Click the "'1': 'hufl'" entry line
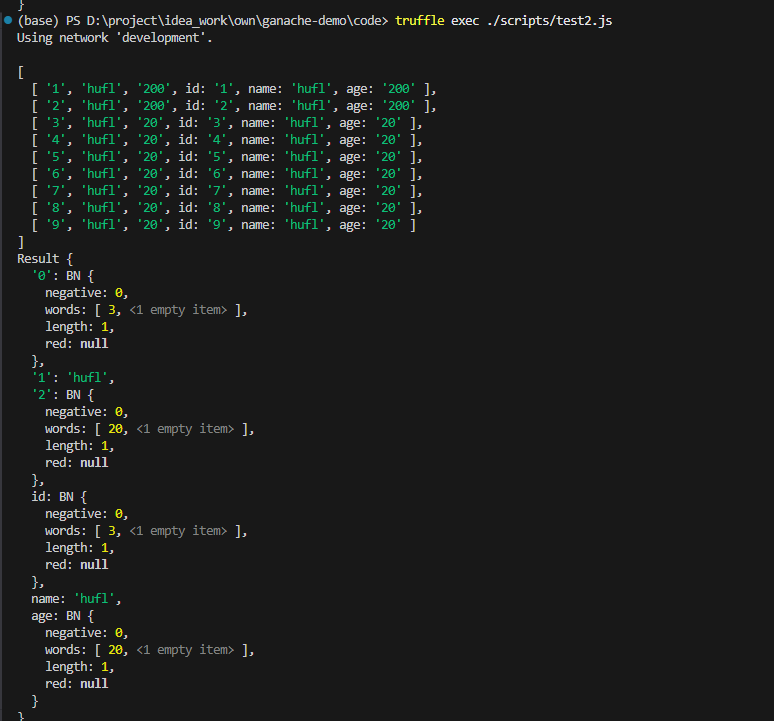Viewport: 774px width, 721px height. pos(73,377)
